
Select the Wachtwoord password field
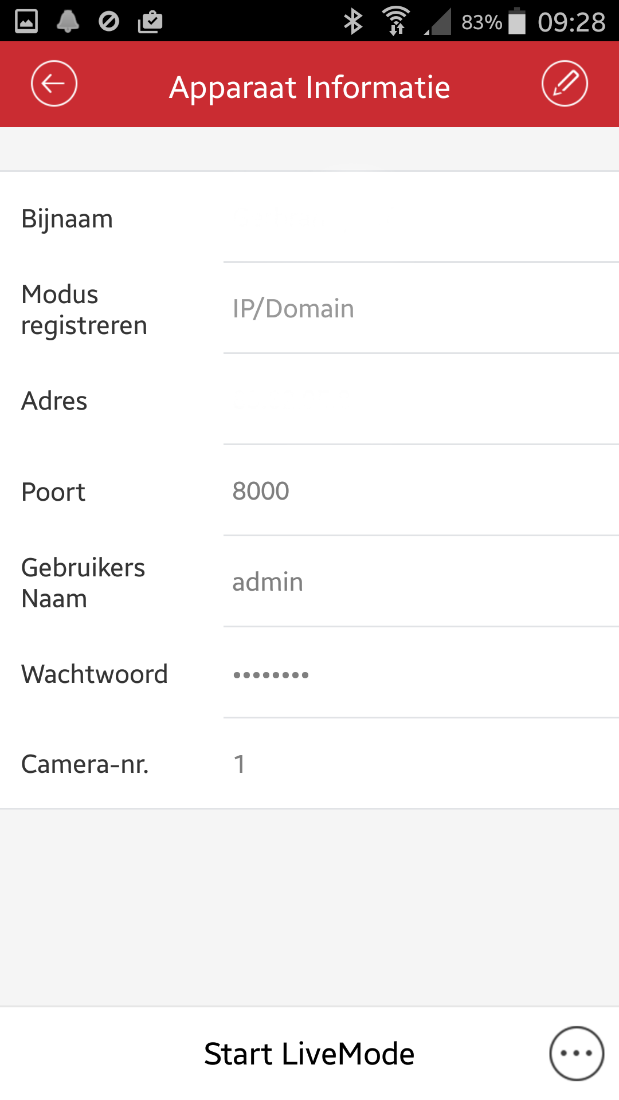421,673
